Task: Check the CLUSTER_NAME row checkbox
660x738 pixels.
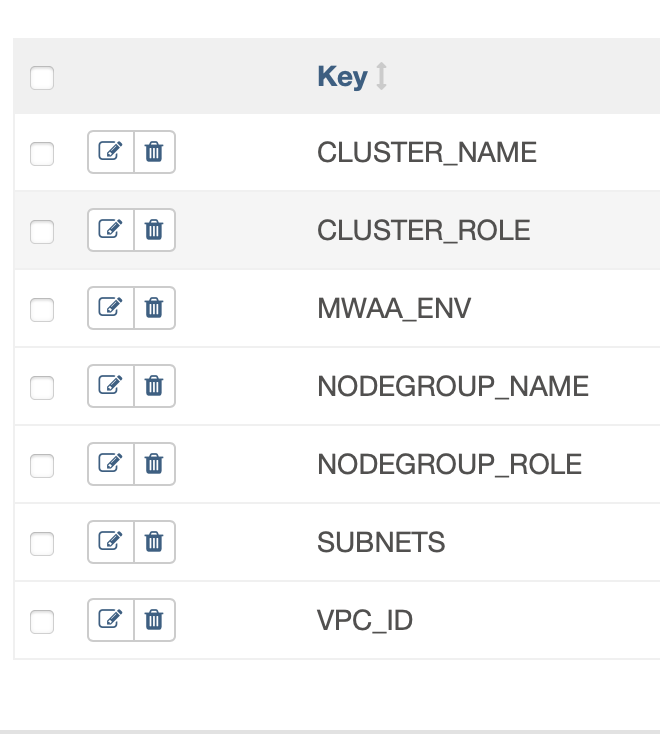Action: pyautogui.click(x=42, y=154)
